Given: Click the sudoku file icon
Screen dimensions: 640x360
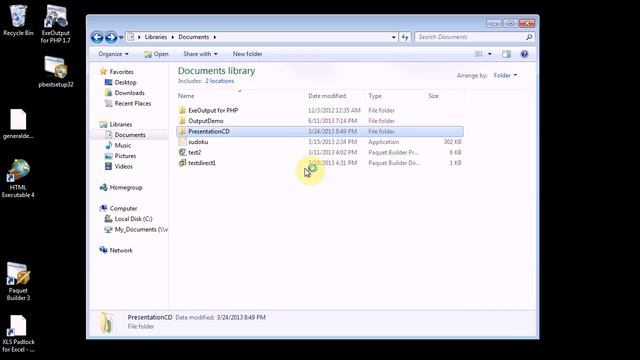Looking at the screenshot, I should (x=182, y=142).
